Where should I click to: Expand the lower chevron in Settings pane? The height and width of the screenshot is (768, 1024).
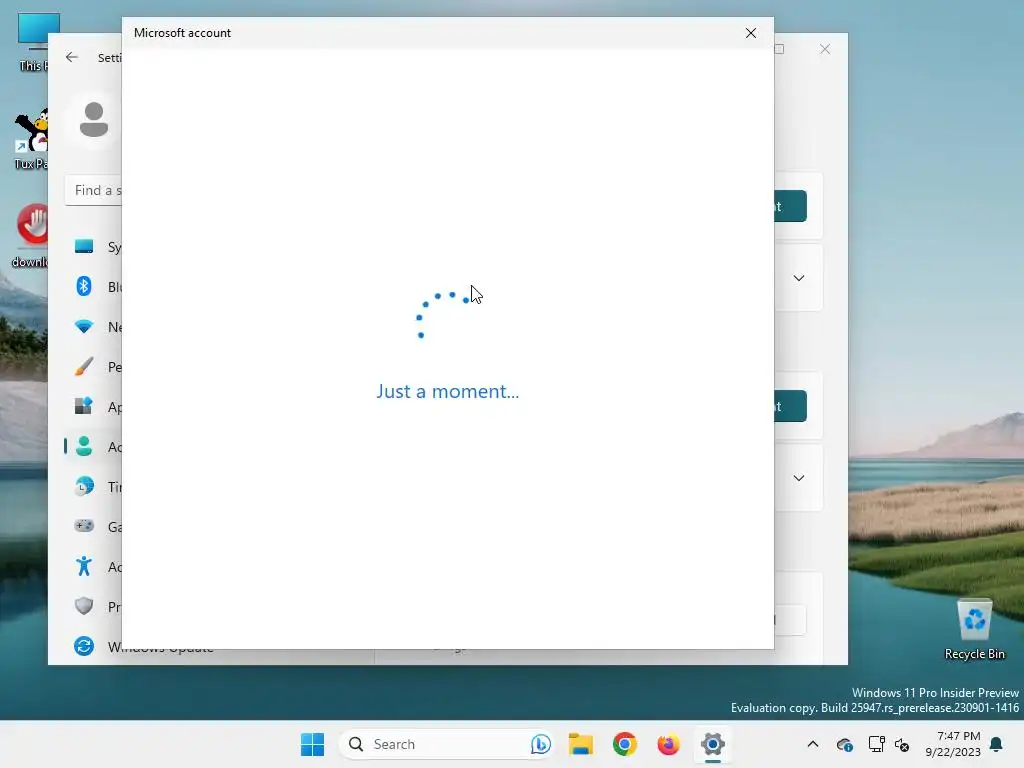pyautogui.click(x=798, y=478)
